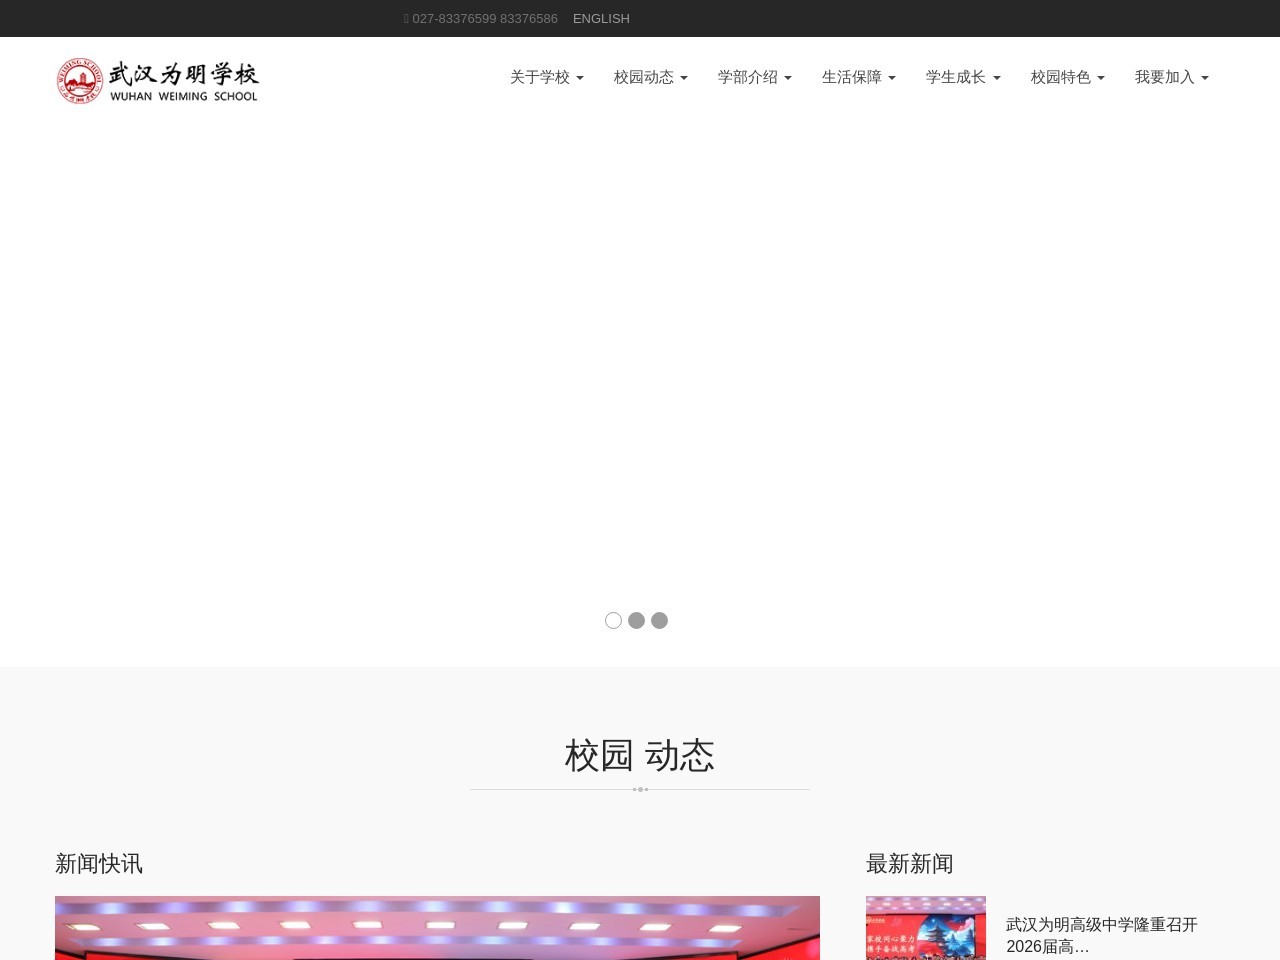This screenshot has height=960, width=1280.
Task: Open the 学部介绍 dropdown
Action: tap(755, 77)
